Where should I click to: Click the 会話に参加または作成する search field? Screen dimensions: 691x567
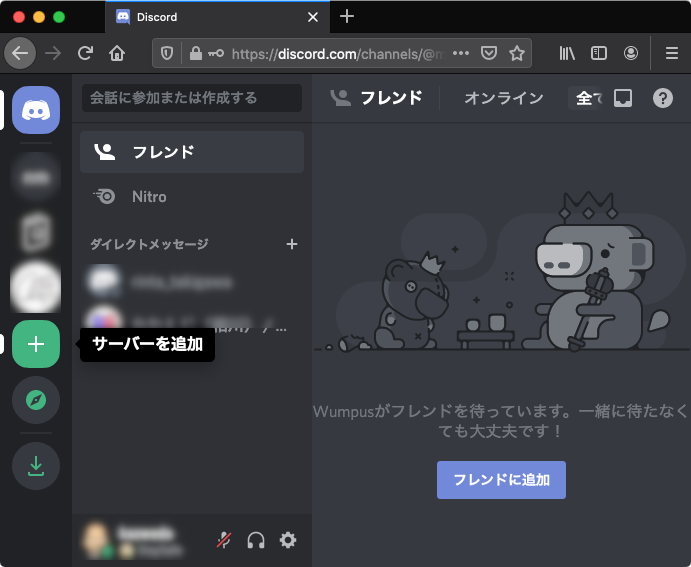(x=192, y=98)
